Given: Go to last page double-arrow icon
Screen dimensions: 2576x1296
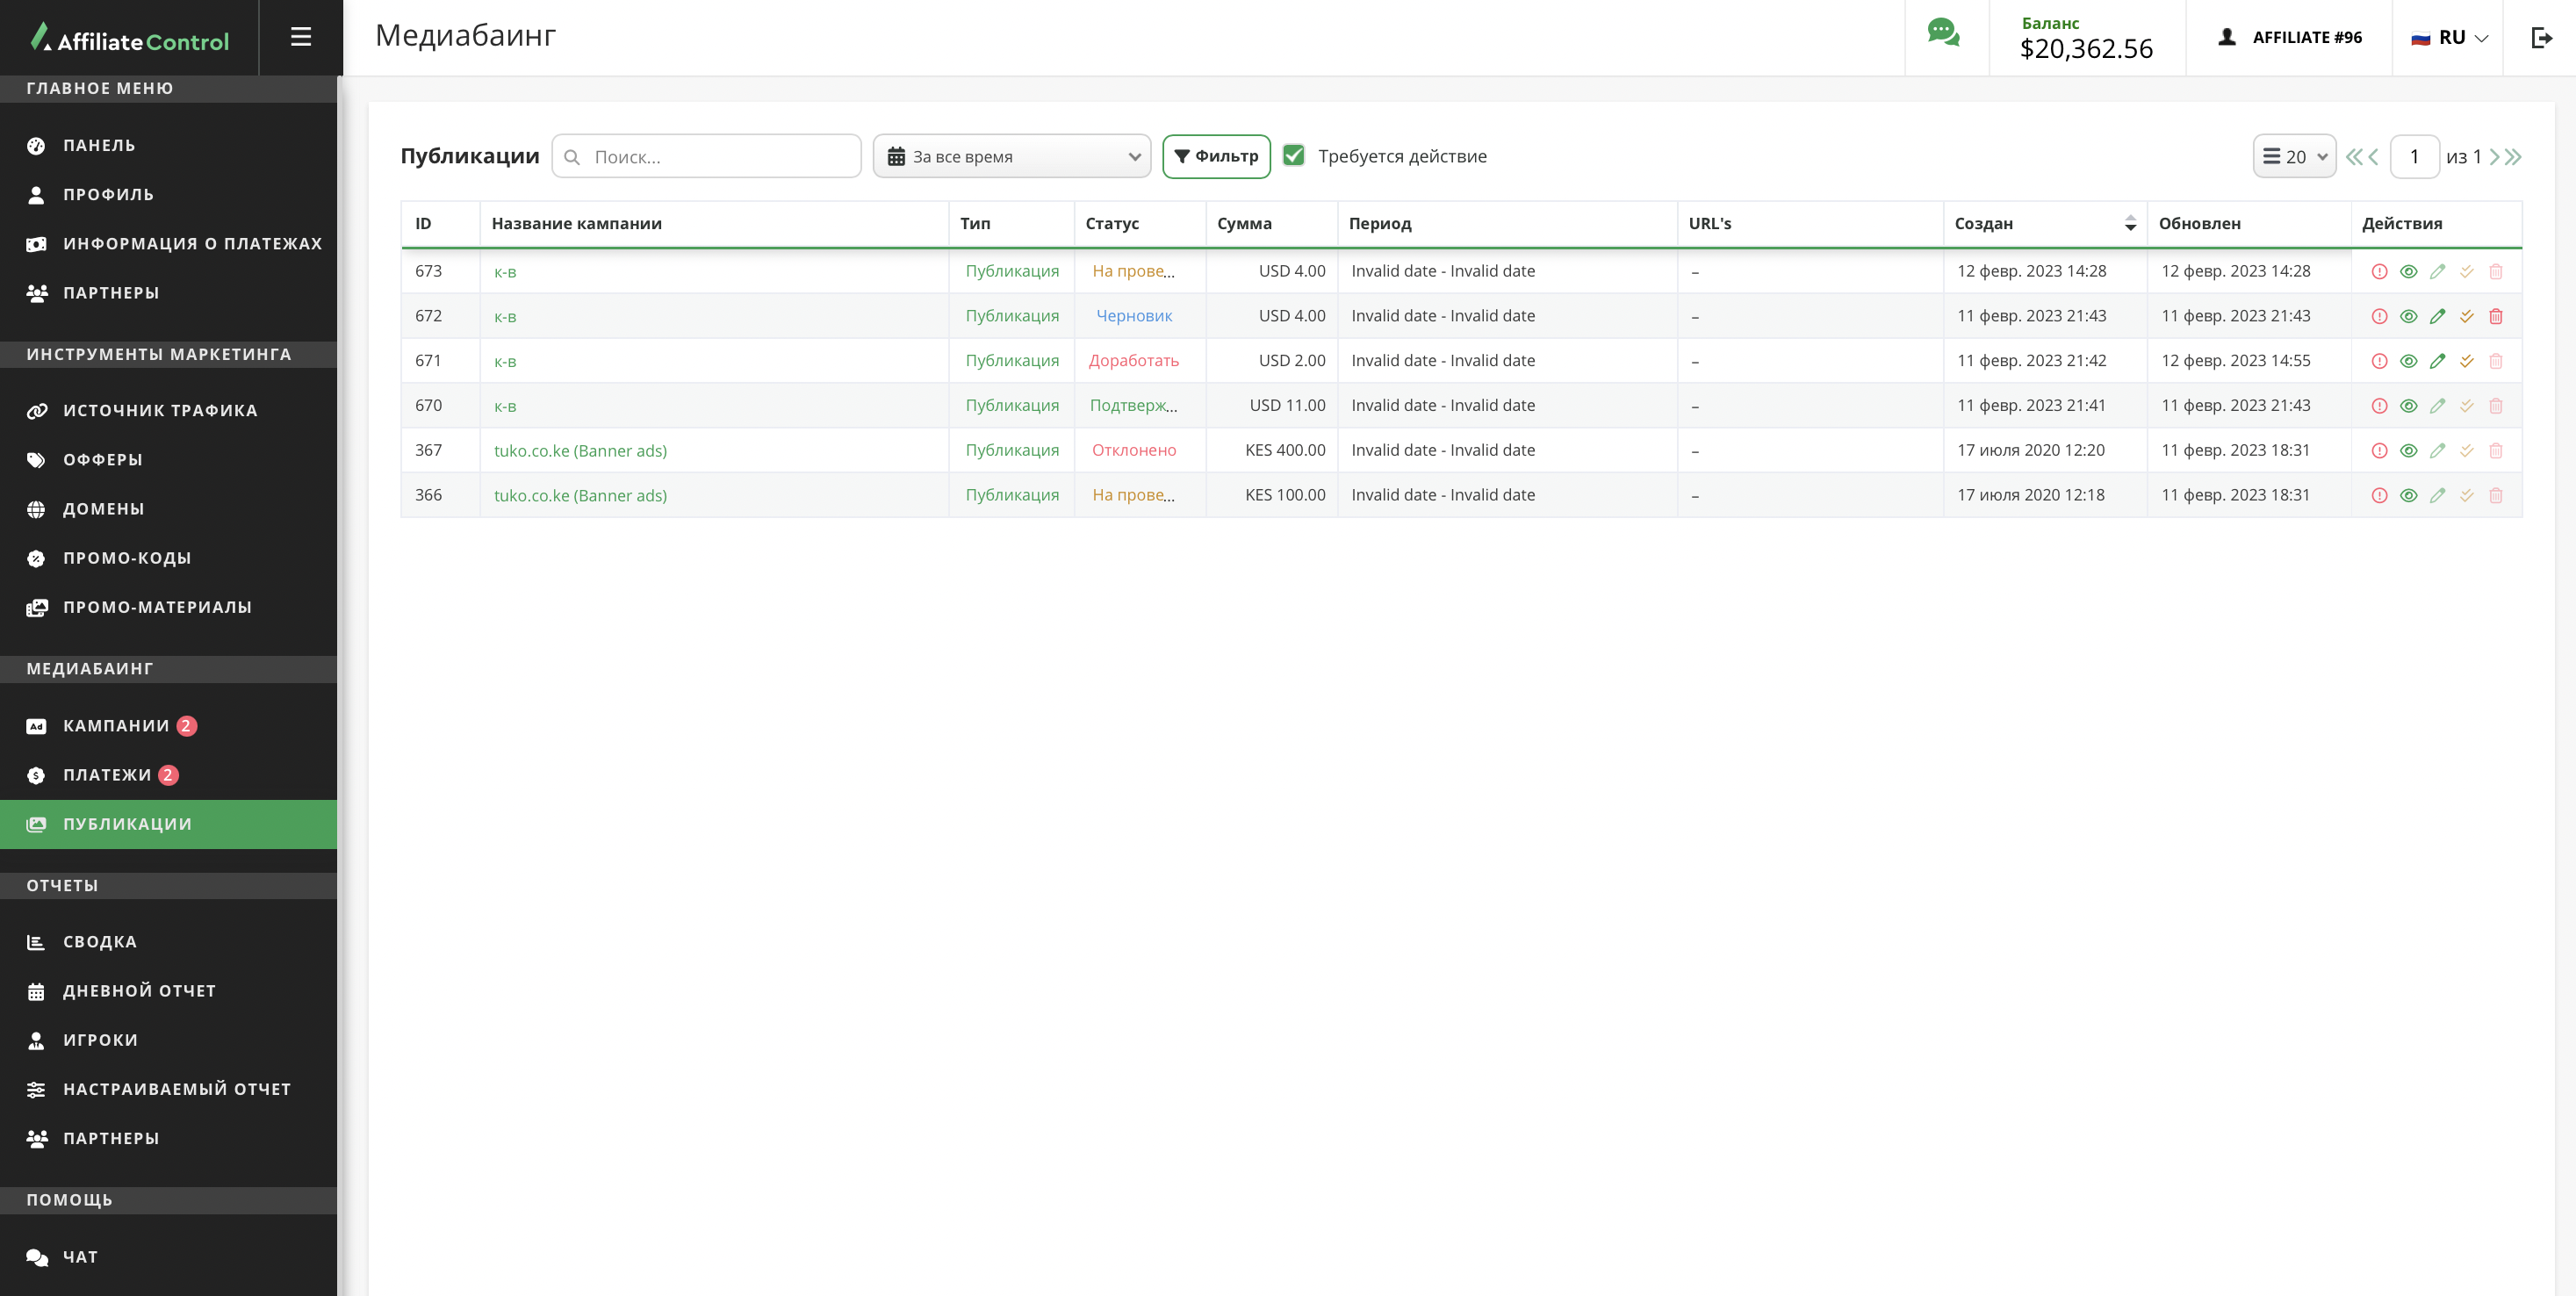Looking at the screenshot, I should [x=2514, y=157].
